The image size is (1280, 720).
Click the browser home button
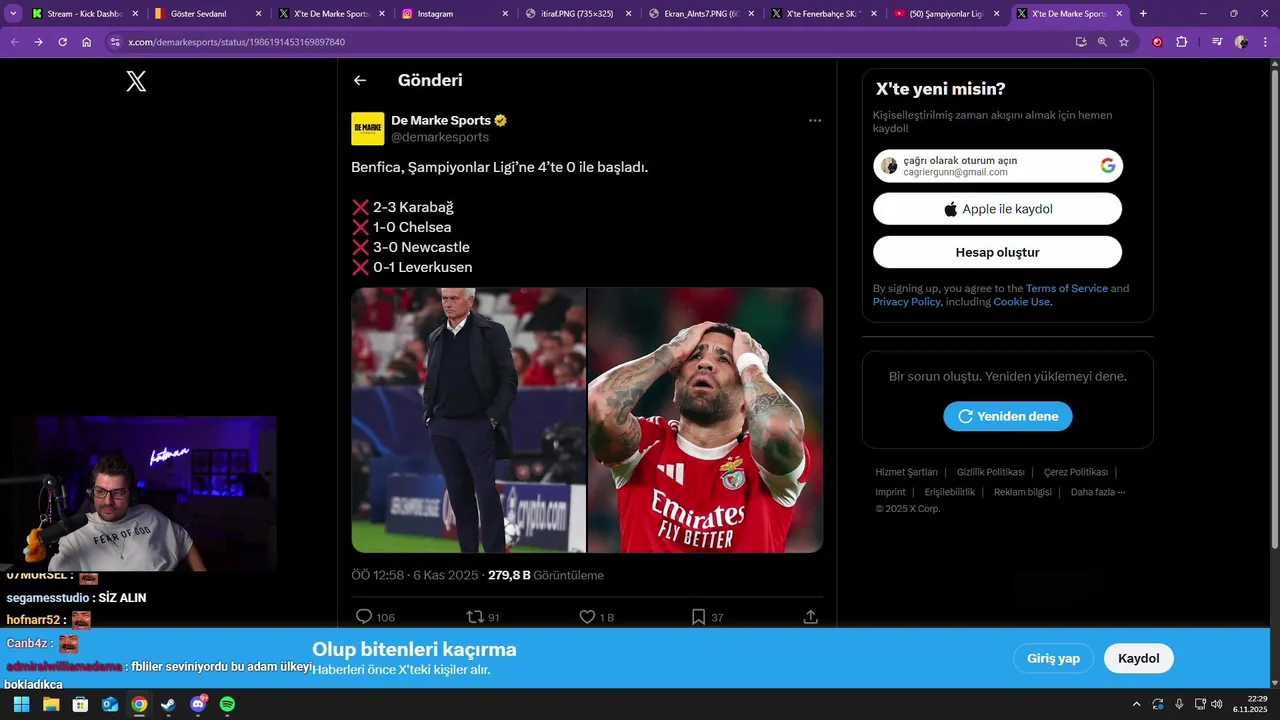87,42
